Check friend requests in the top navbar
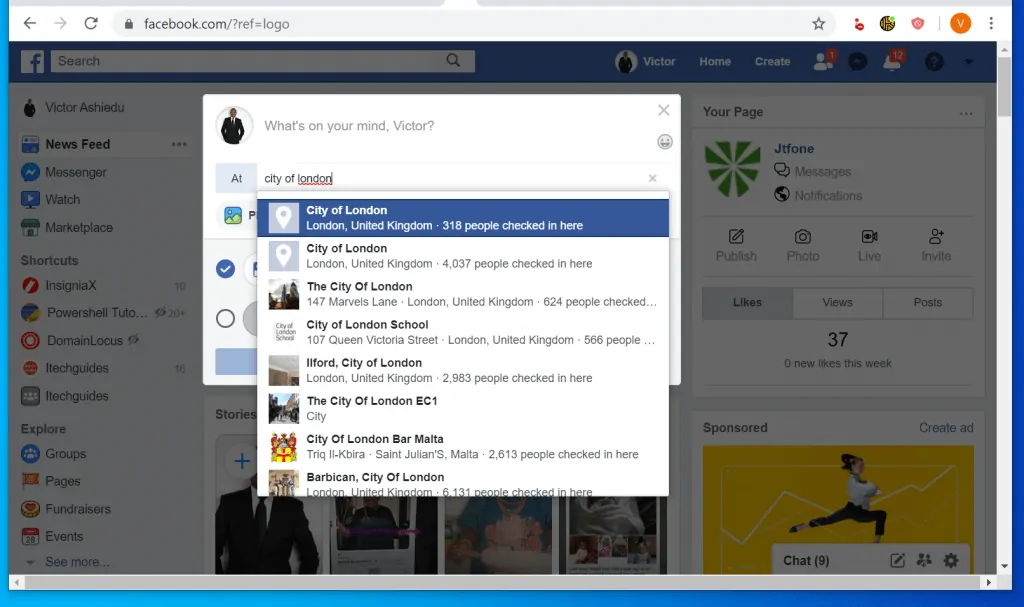Viewport: 1024px width, 607px height. 822,61
